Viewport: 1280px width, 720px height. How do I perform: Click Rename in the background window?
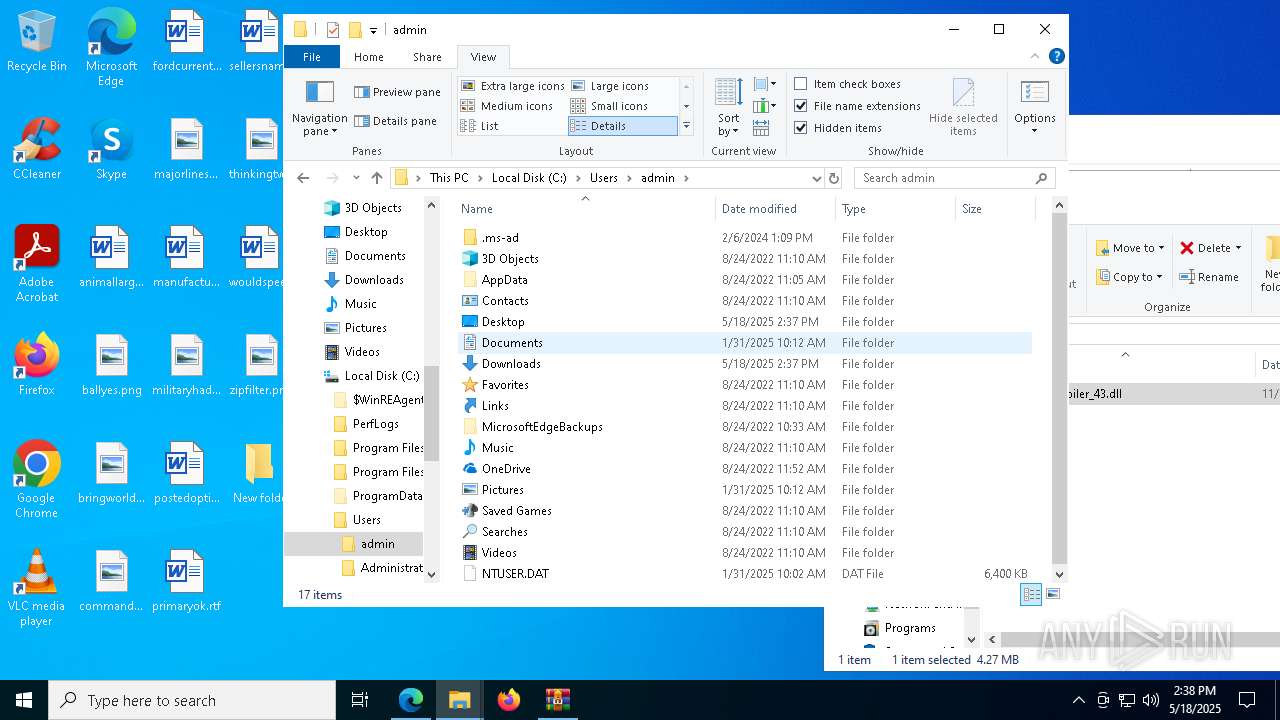click(x=1209, y=277)
